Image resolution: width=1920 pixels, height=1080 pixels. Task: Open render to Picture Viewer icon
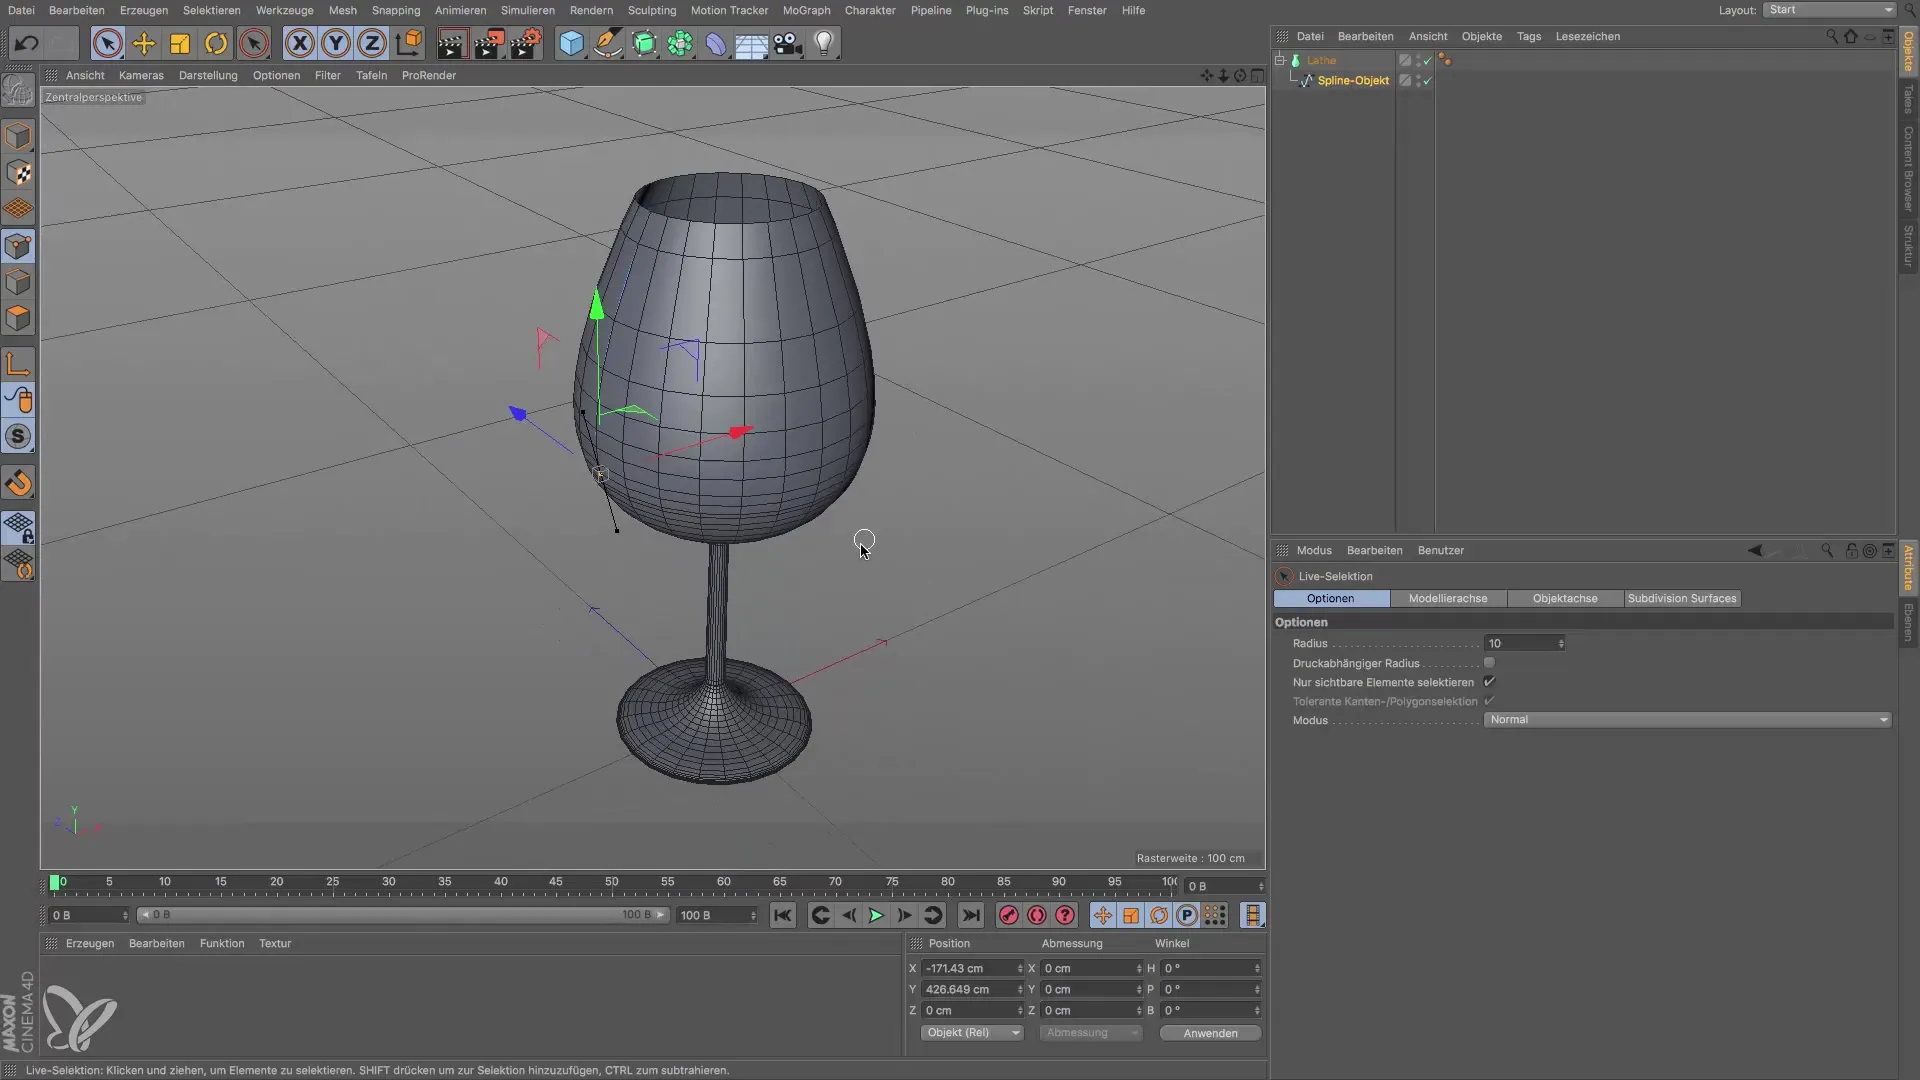point(489,44)
